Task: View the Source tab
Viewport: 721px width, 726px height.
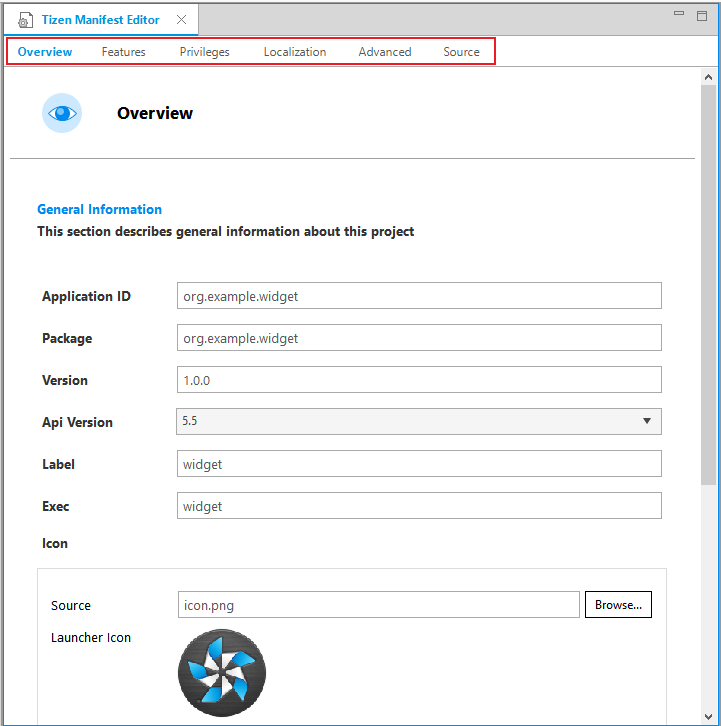Action: 461,52
